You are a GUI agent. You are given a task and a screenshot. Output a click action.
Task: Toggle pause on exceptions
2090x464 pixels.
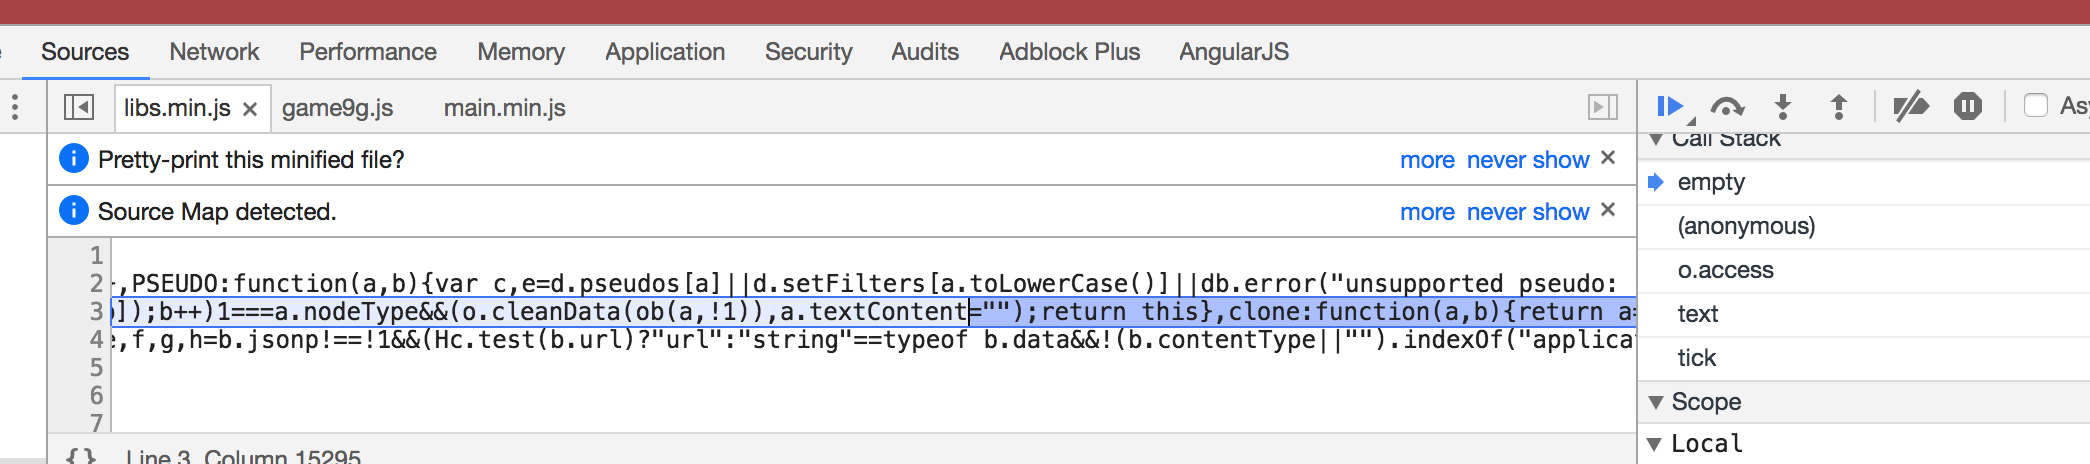(x=1967, y=106)
